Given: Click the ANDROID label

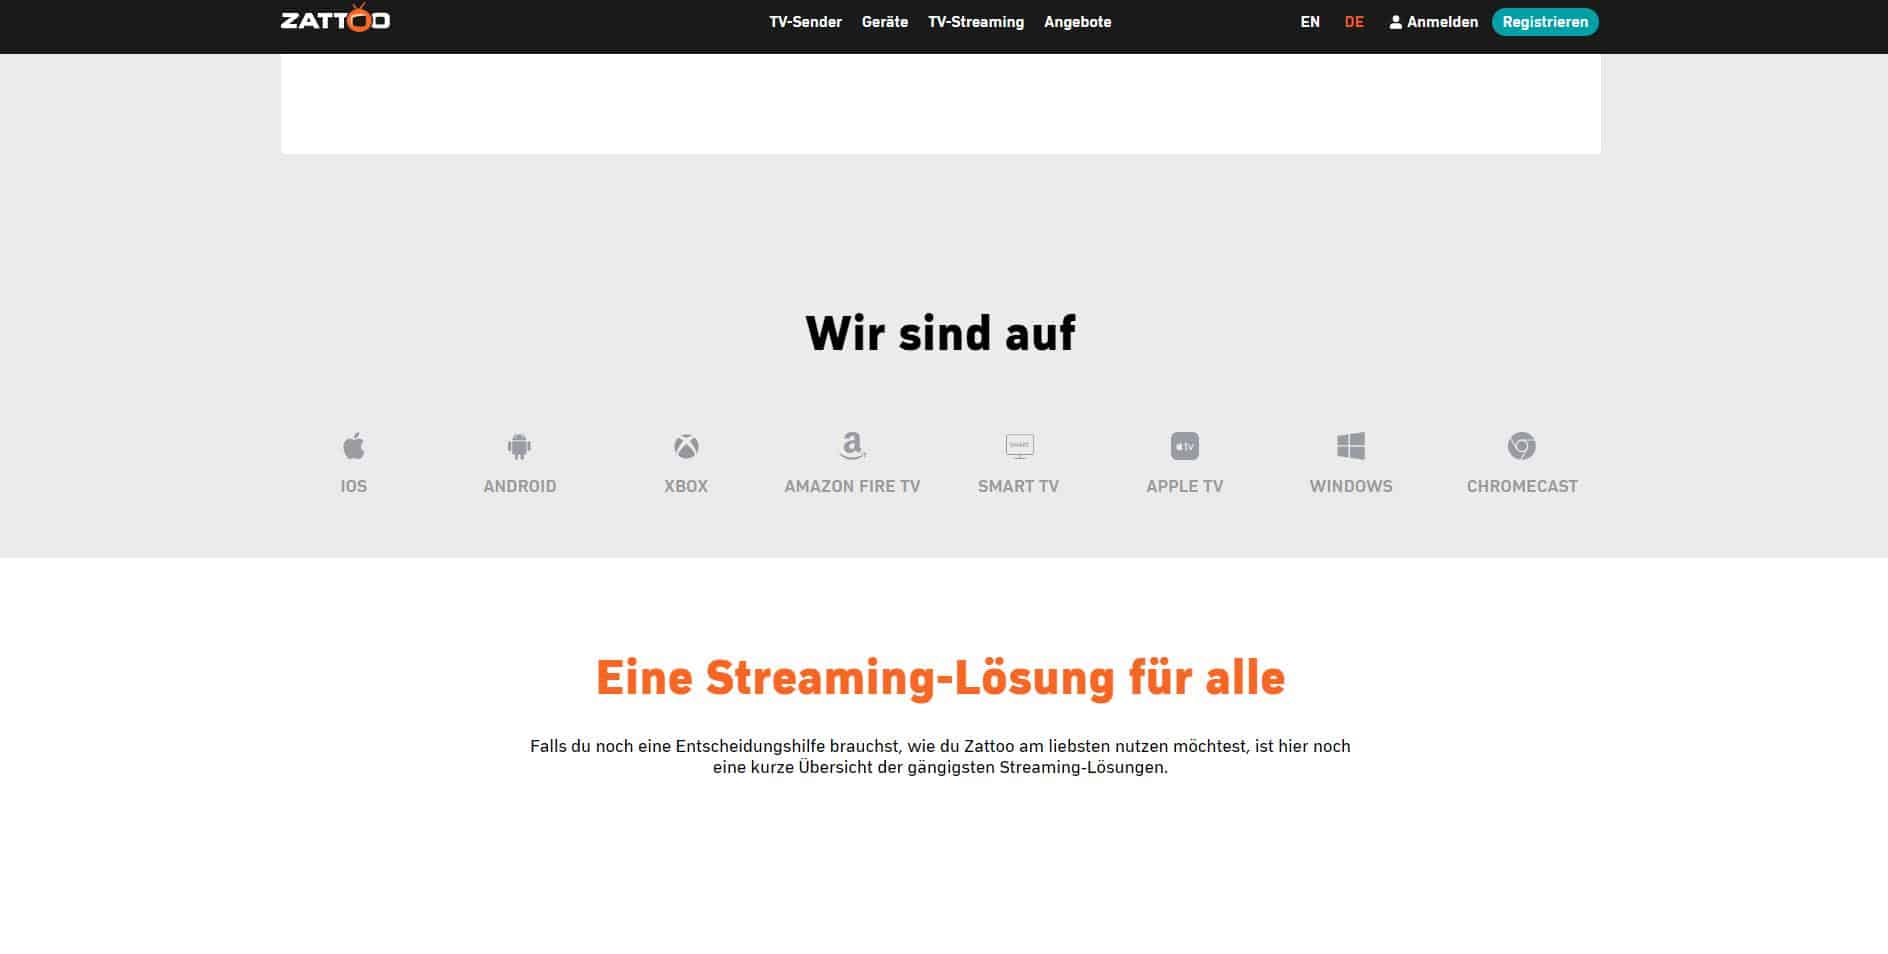Looking at the screenshot, I should coord(519,486).
